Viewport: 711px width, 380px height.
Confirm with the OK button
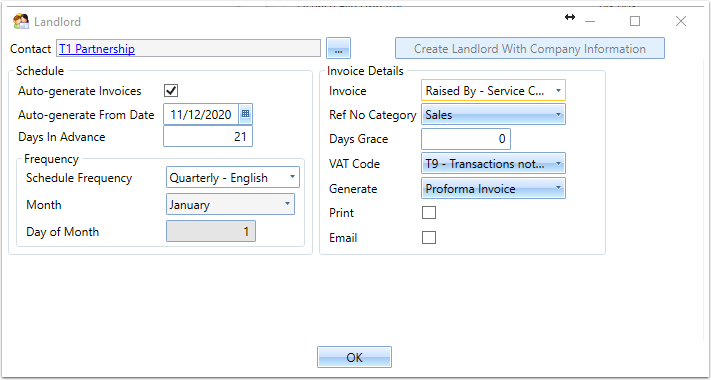click(354, 357)
